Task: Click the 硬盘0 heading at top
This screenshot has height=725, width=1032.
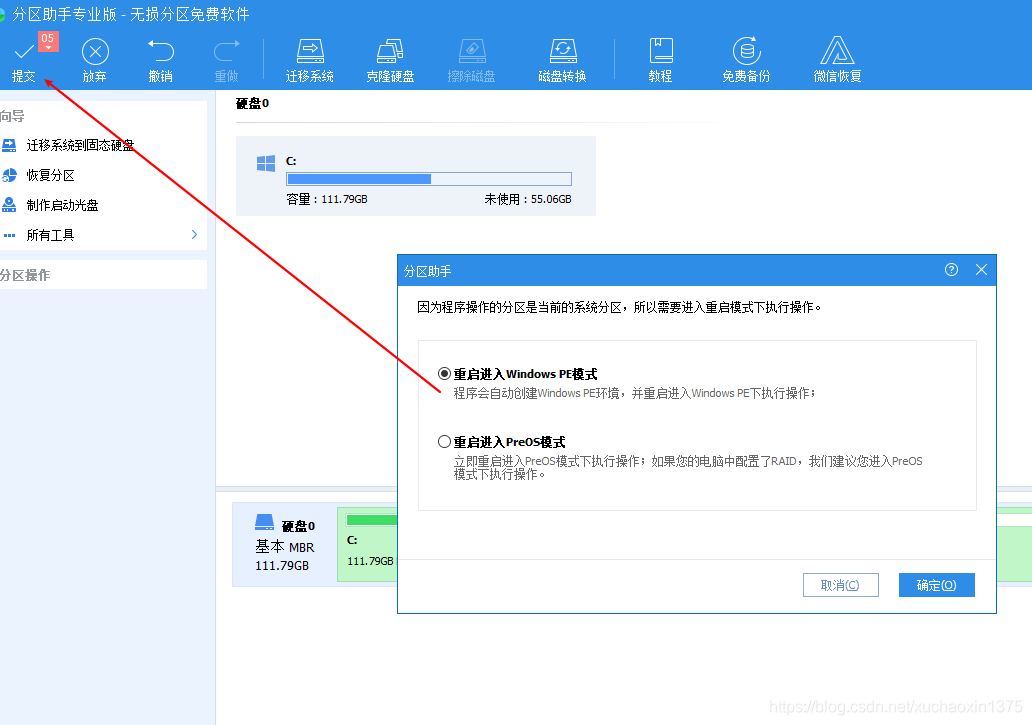Action: point(253,103)
